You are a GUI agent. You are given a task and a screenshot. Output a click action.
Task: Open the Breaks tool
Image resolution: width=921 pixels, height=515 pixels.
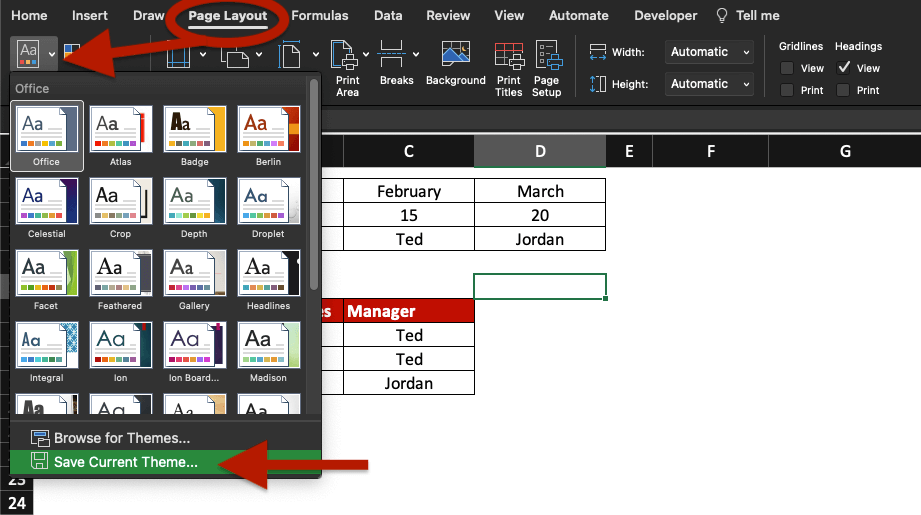(x=395, y=60)
